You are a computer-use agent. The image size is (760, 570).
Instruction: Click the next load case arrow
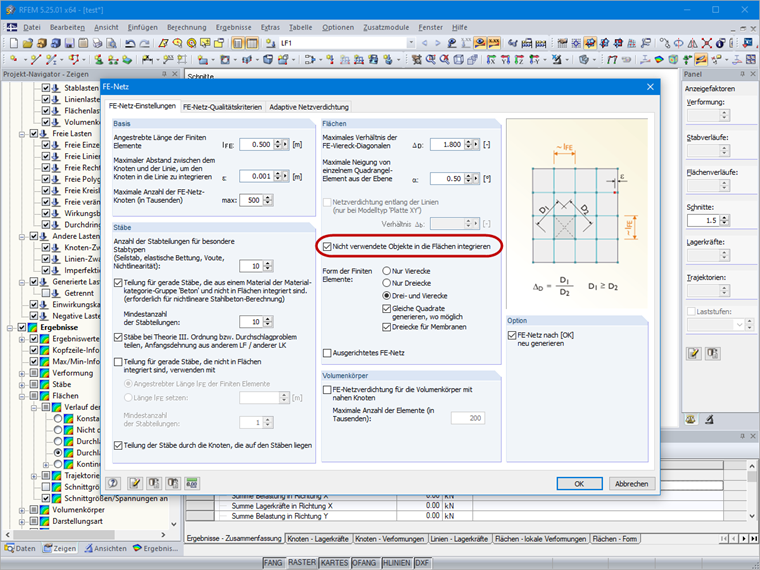438,43
